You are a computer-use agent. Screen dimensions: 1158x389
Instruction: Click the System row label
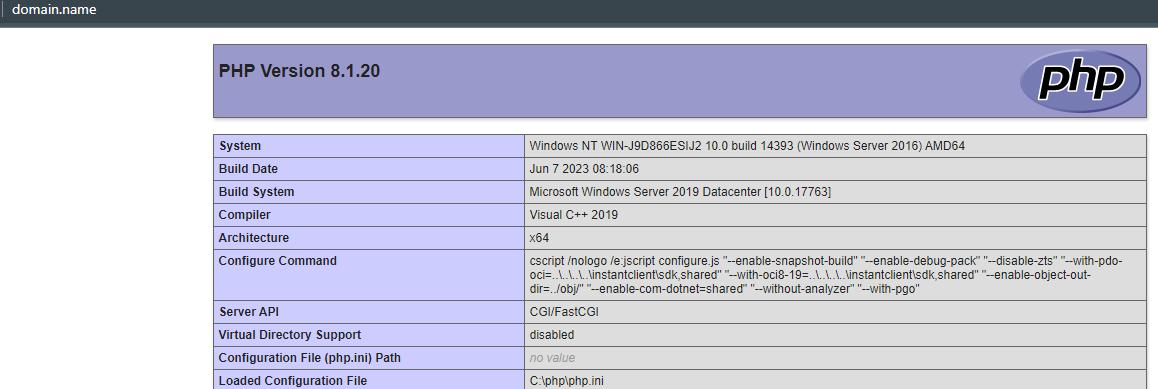pyautogui.click(x=239, y=146)
